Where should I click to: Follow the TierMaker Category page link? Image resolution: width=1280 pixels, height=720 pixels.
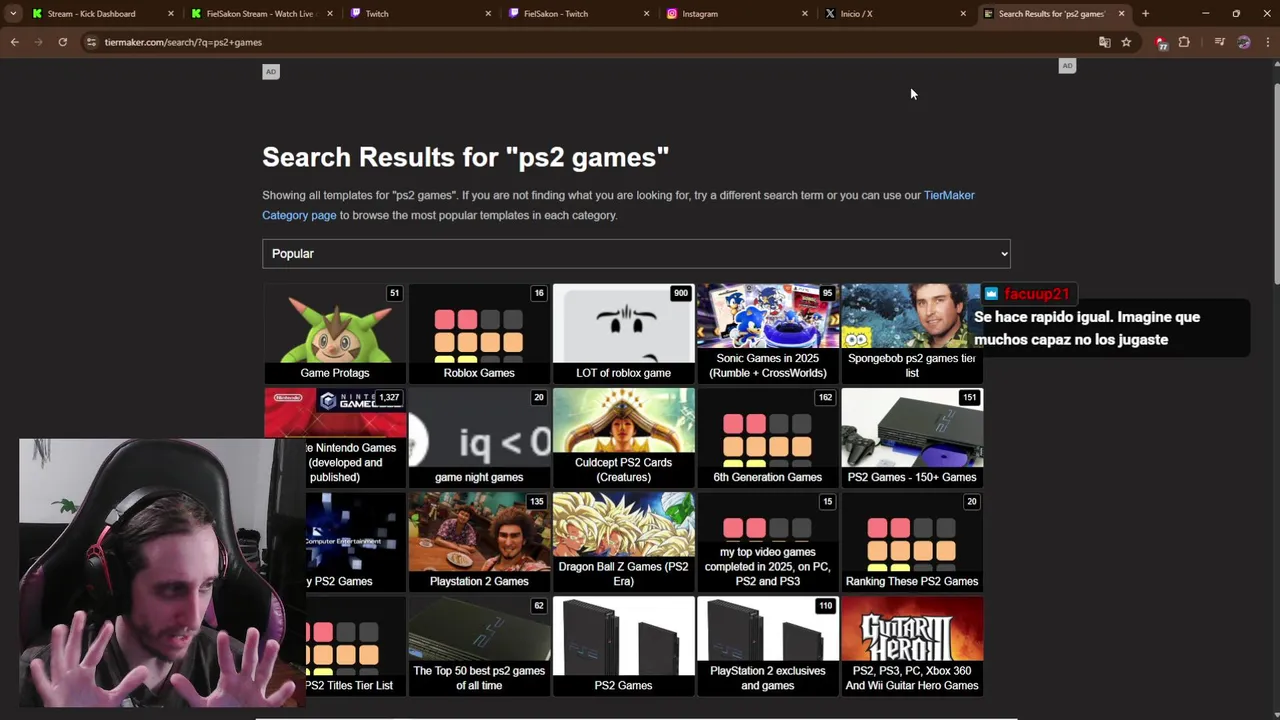pyautogui.click(x=618, y=205)
